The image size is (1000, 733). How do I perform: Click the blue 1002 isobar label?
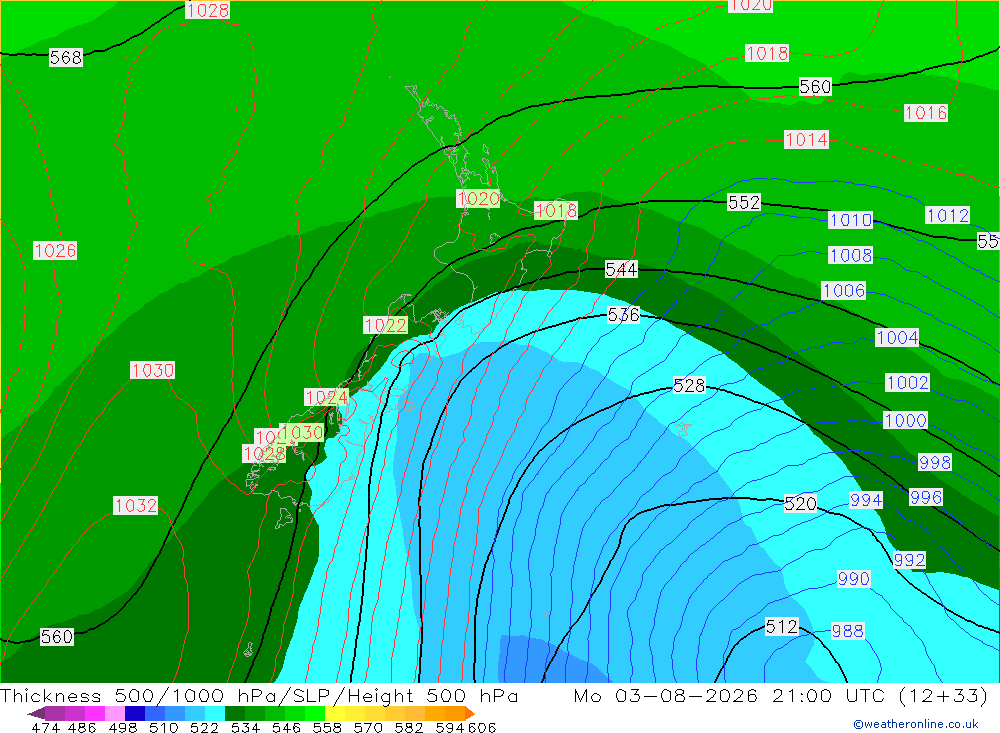point(908,383)
